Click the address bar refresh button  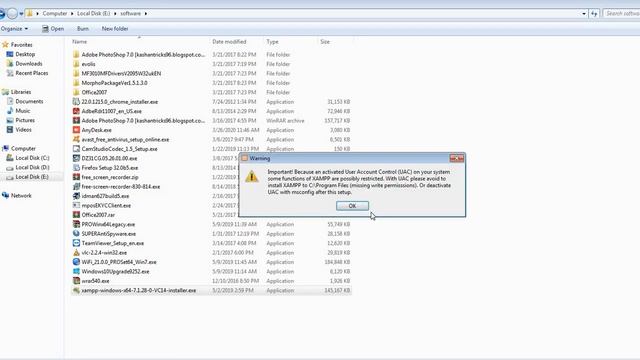[x=594, y=13]
